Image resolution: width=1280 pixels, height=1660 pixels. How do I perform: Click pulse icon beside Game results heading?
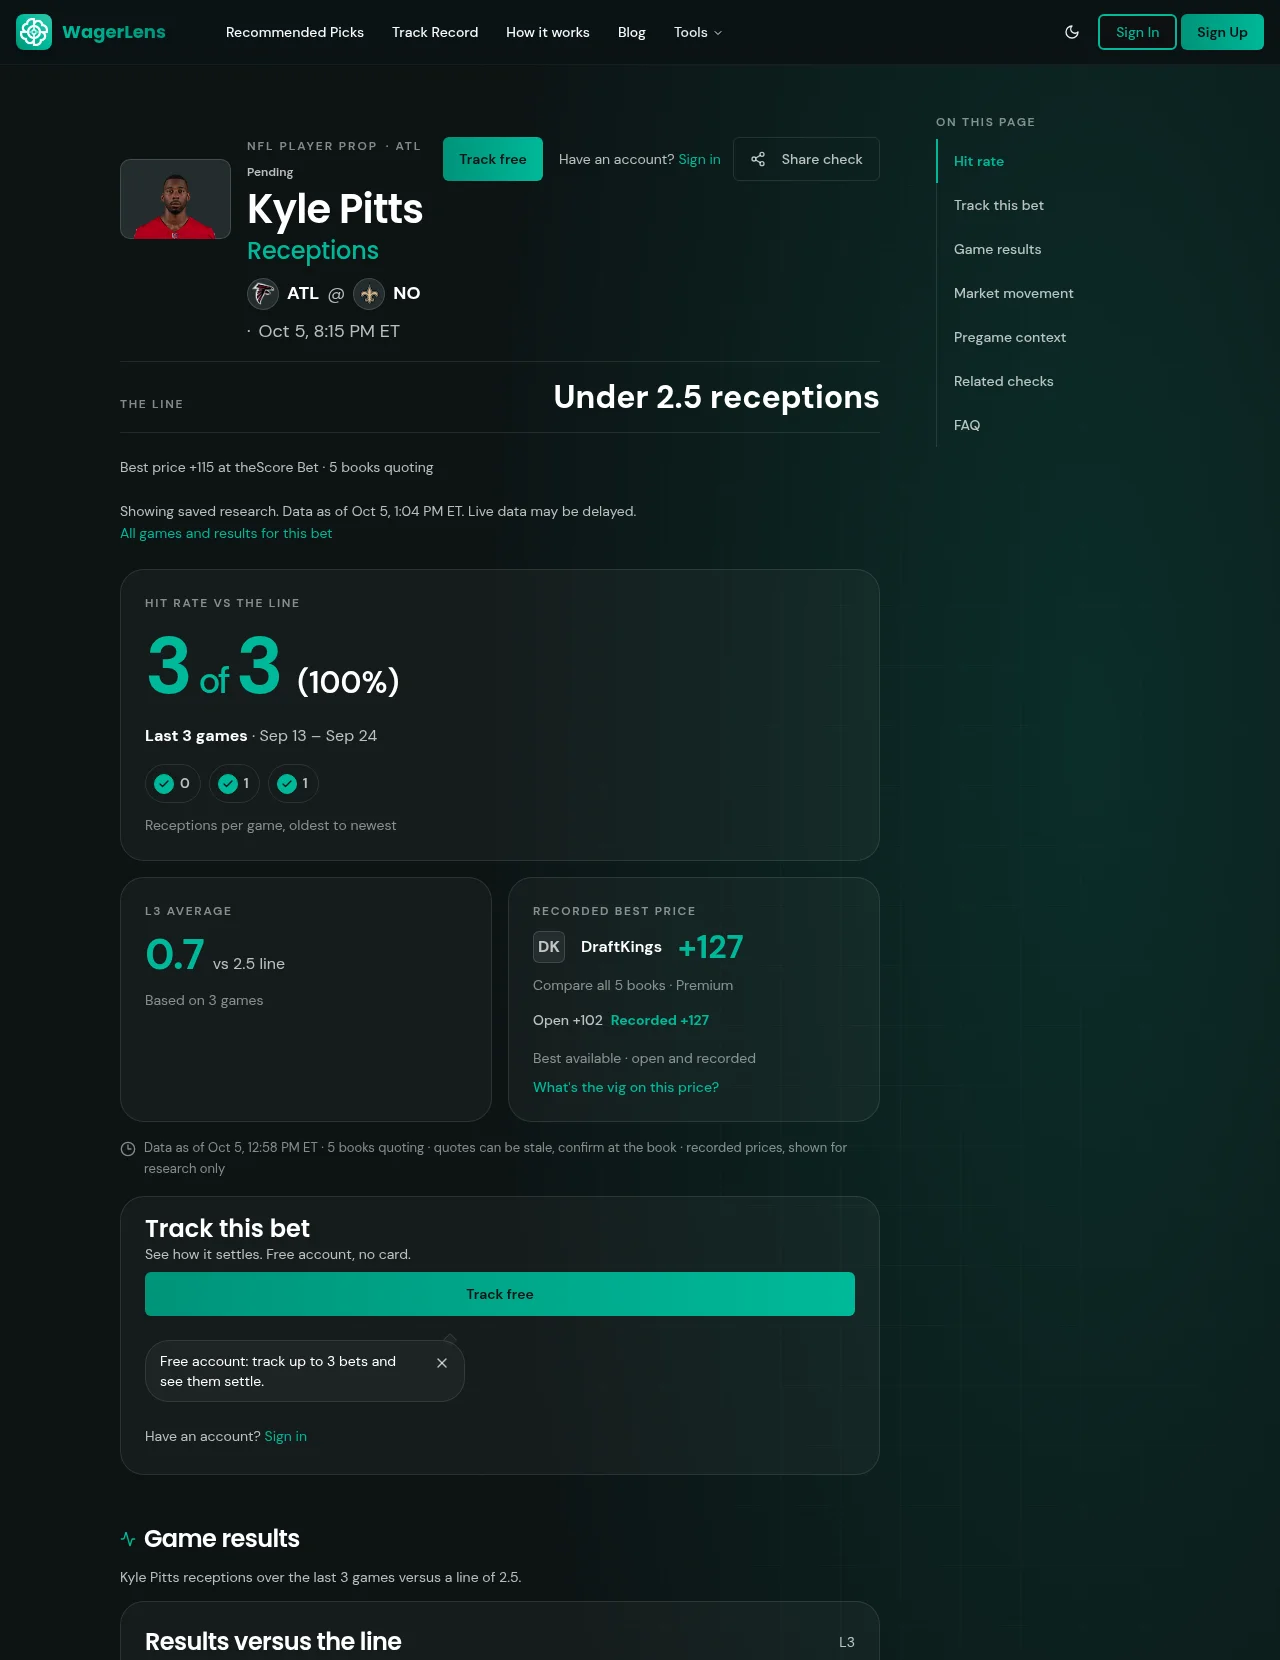(x=128, y=1539)
